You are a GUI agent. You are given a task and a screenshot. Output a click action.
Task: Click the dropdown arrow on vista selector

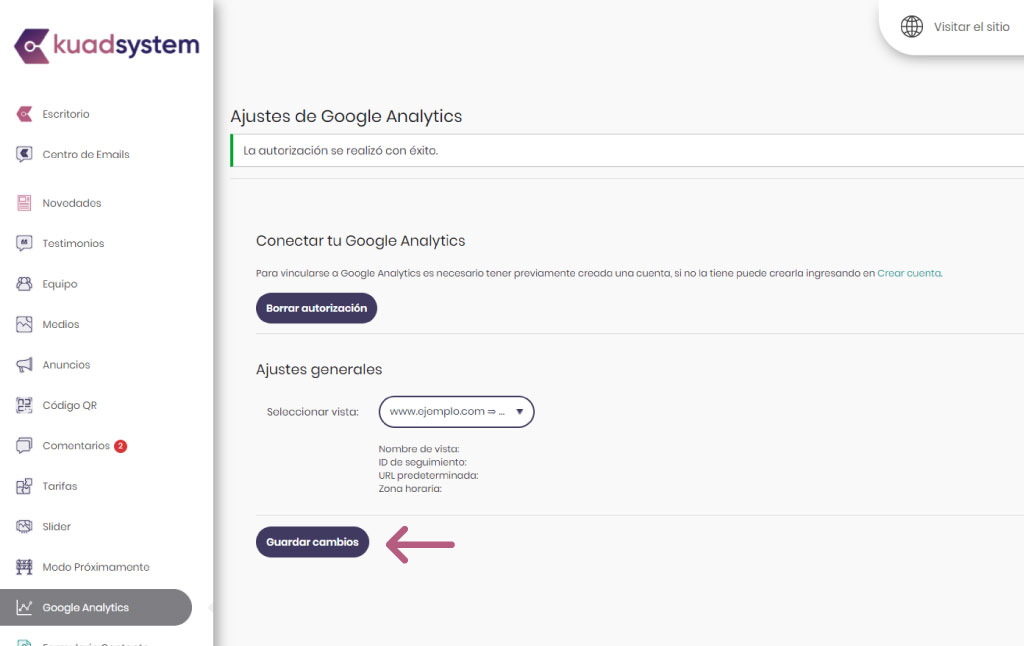520,412
